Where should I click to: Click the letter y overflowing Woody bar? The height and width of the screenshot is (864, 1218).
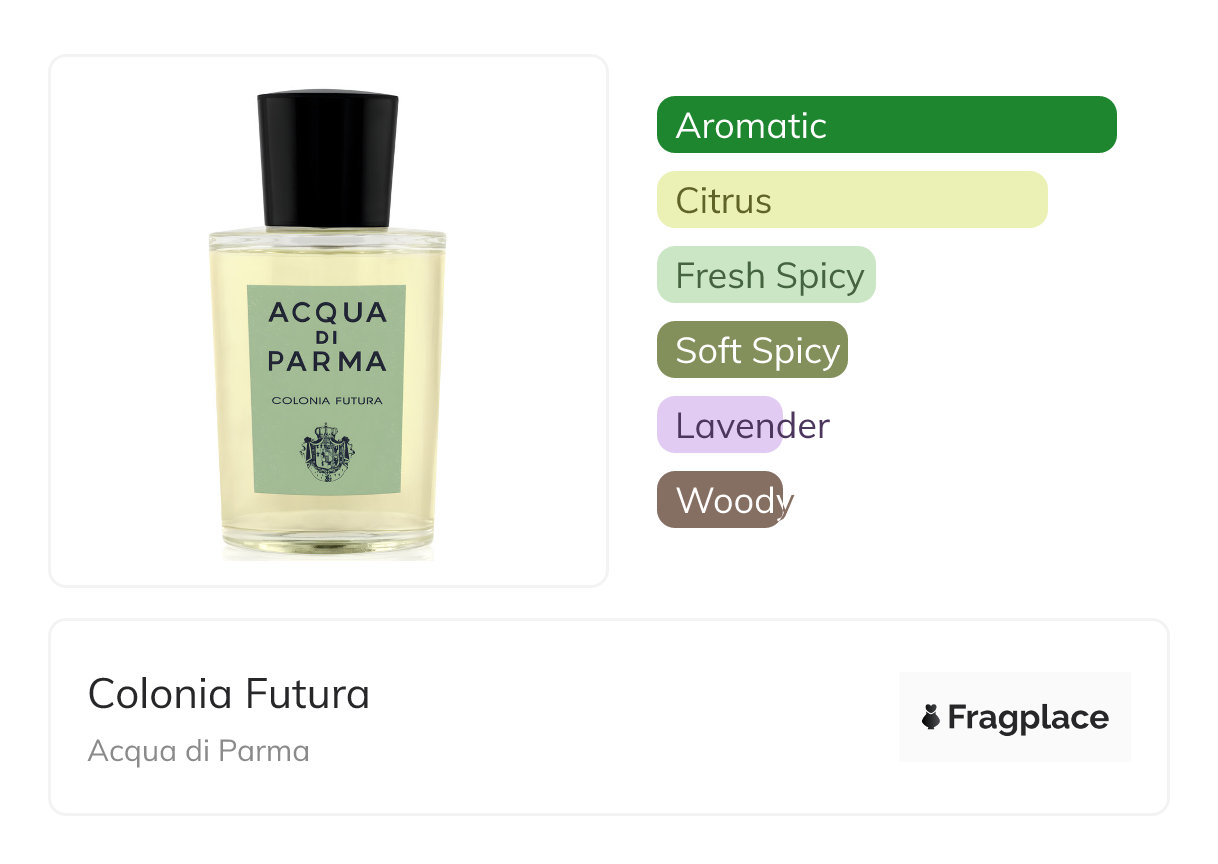787,503
